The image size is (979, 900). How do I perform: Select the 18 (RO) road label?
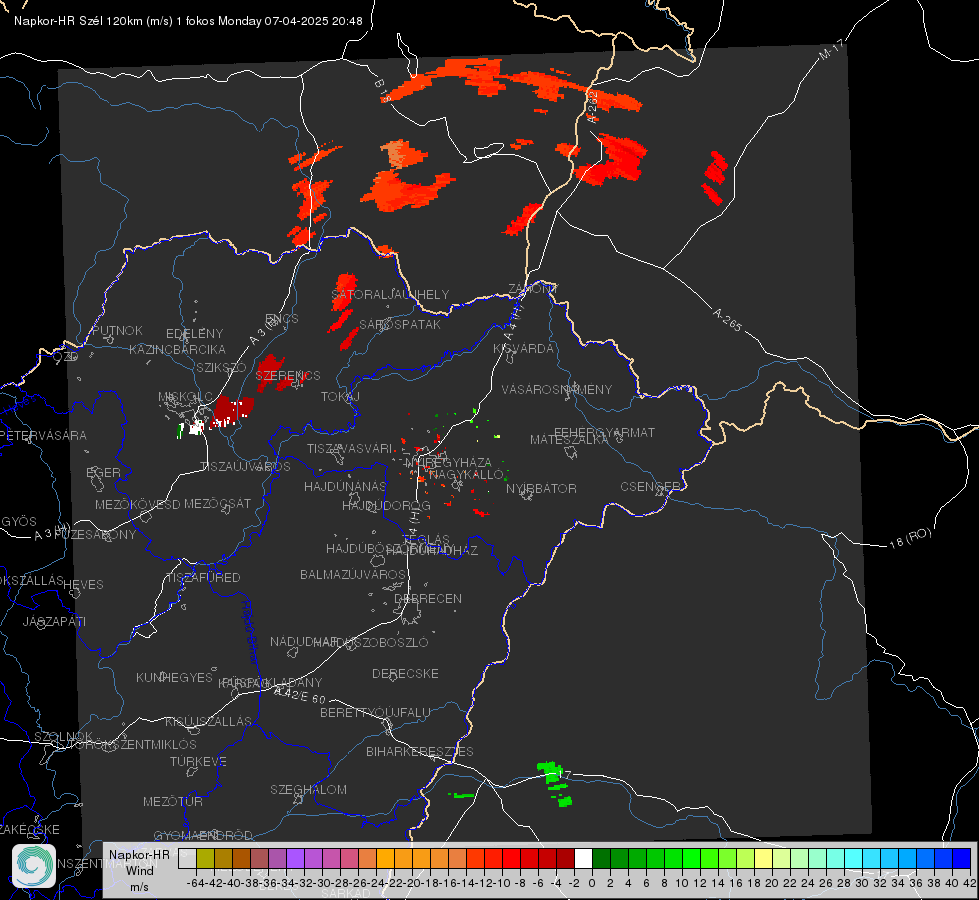pos(910,538)
